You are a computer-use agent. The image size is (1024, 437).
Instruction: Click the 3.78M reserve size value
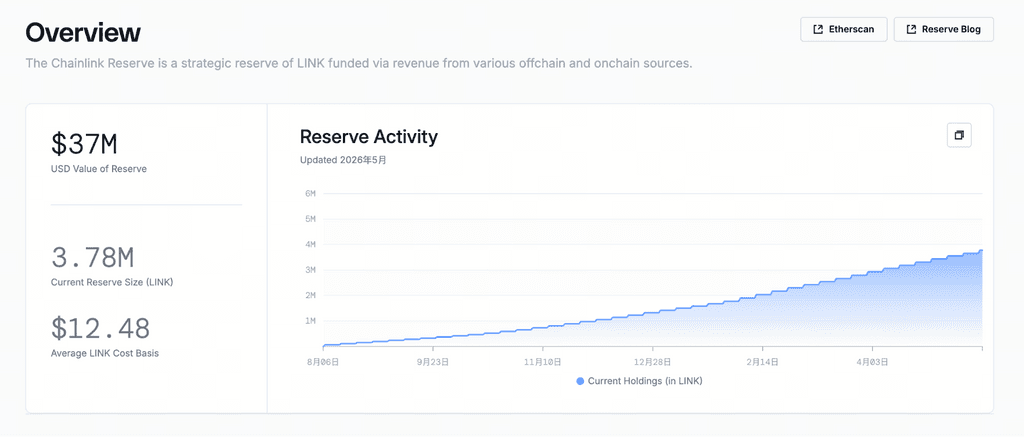pyautogui.click(x=92, y=257)
